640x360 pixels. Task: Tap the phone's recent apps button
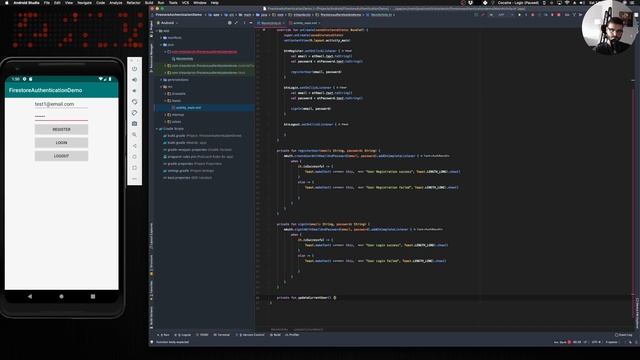click(93, 296)
